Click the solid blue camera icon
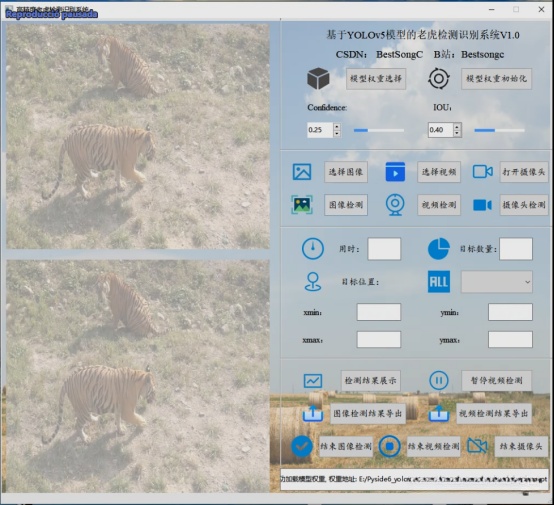This screenshot has width=554, height=505. point(482,205)
